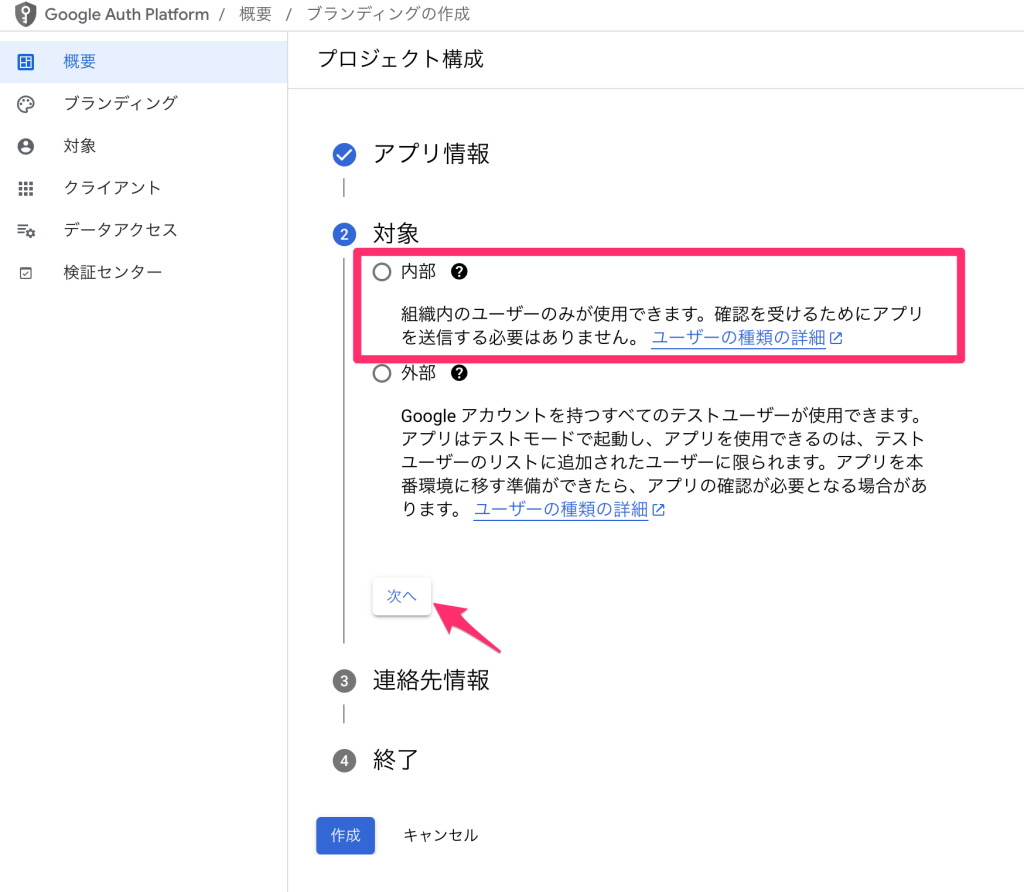Open クライアント in the sidebar menu
Image resolution: width=1024 pixels, height=892 pixels.
[144, 189]
